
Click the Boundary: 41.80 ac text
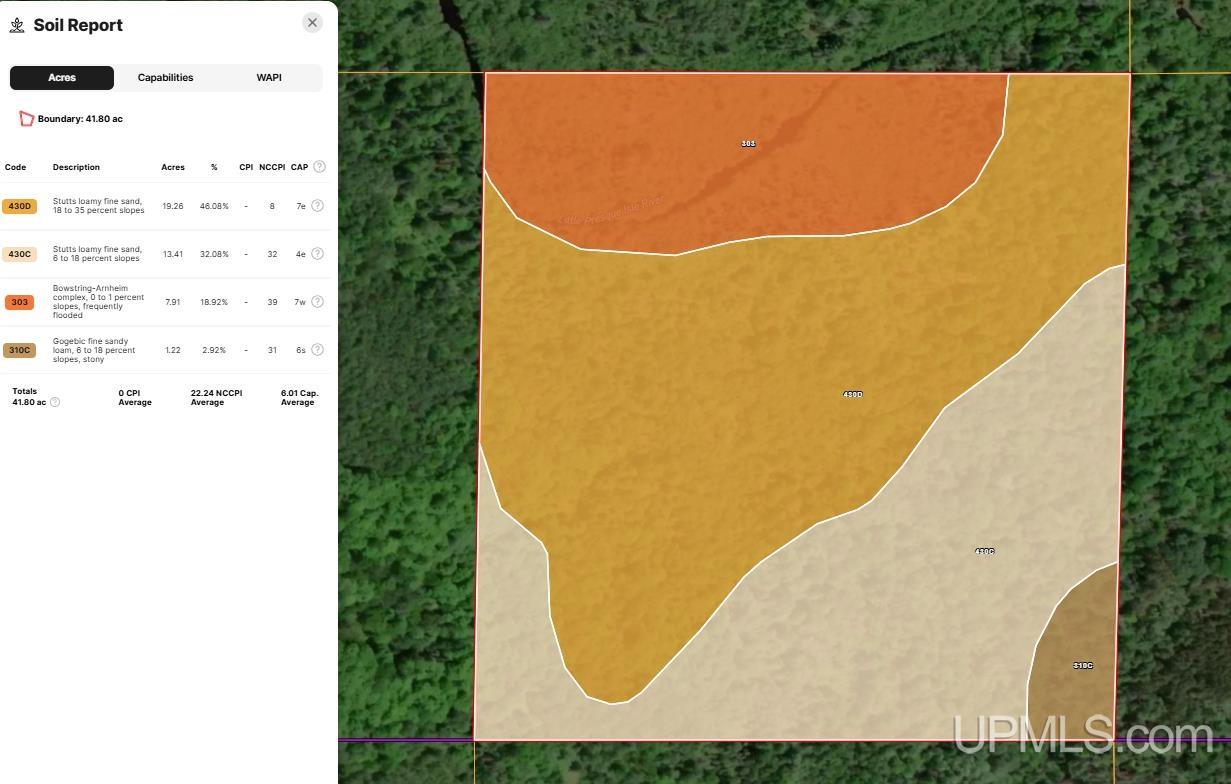(80, 119)
